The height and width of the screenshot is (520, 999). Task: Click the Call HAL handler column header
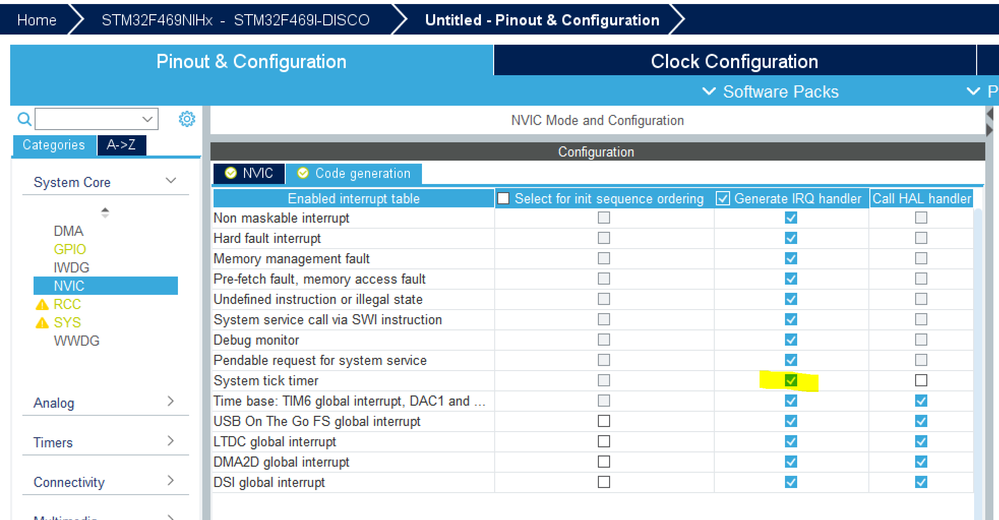point(921,198)
